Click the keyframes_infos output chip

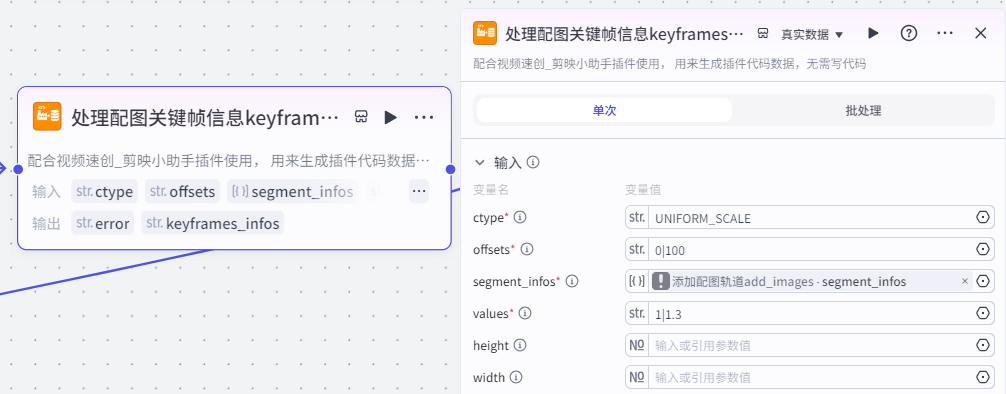pos(212,223)
